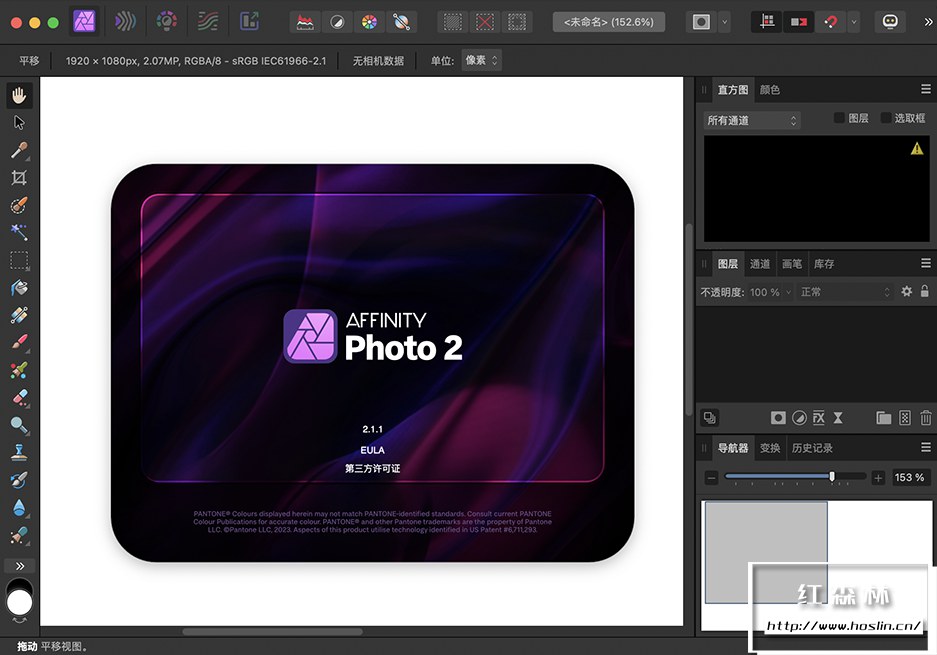This screenshot has height=655, width=937.
Task: Switch to the 变换 tab
Action: coord(770,448)
